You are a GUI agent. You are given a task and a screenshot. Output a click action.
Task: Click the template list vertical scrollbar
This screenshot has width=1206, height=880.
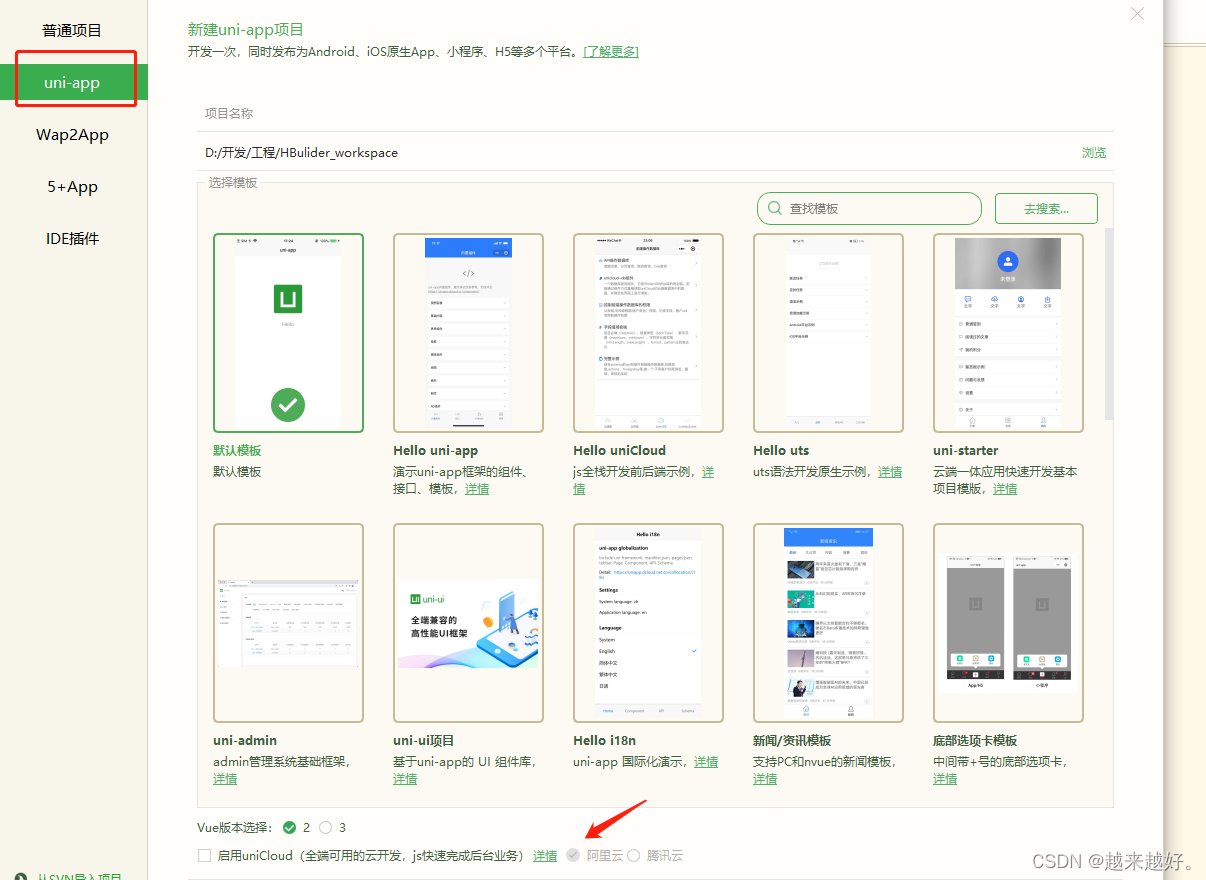click(1108, 322)
